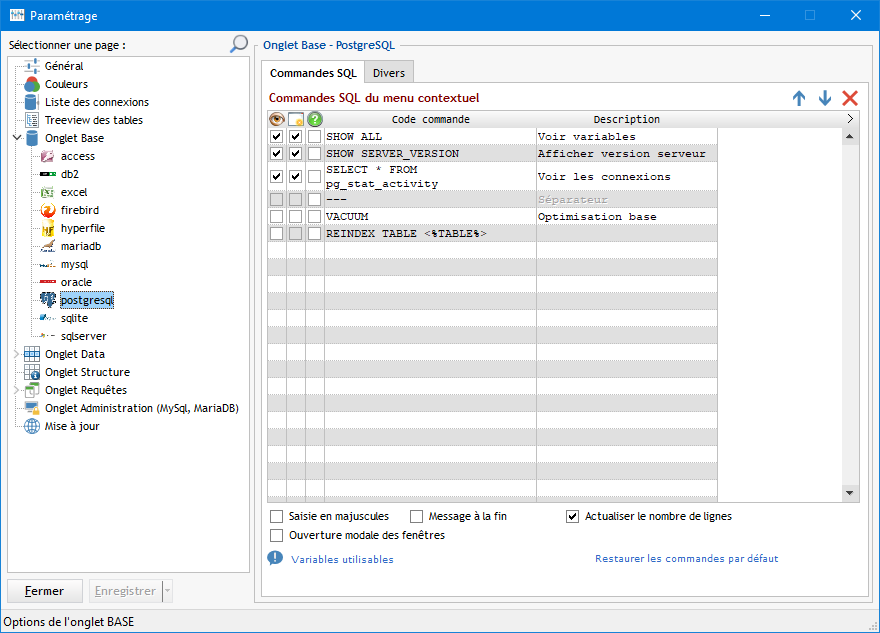Screen dimensions: 880x633
Task: Click the mysql icon
Action: 48,264
